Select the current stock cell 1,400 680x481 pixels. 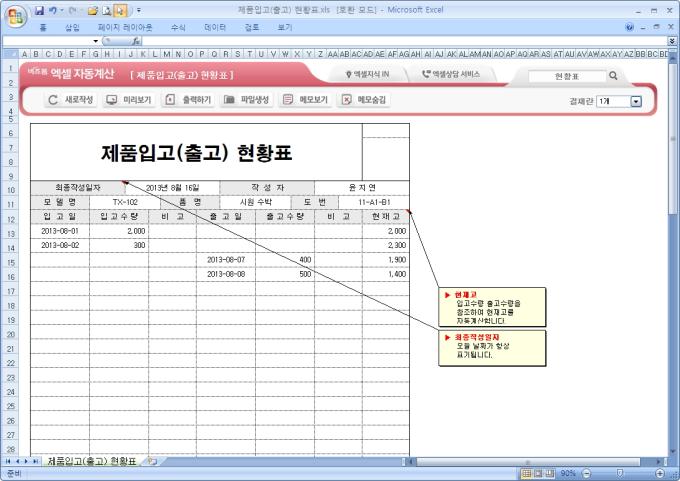(386, 274)
